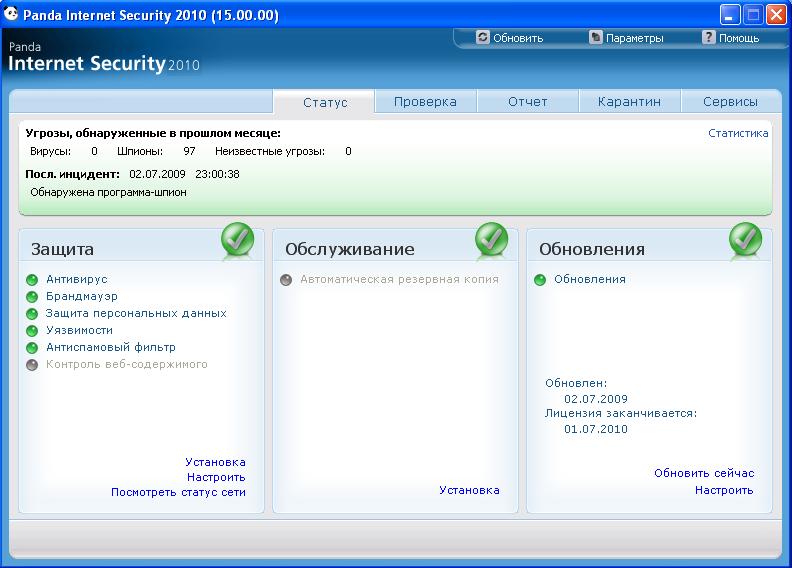Viewport: 792px width, 568px height.
Task: Open the Сервисы tab
Action: tap(730, 101)
